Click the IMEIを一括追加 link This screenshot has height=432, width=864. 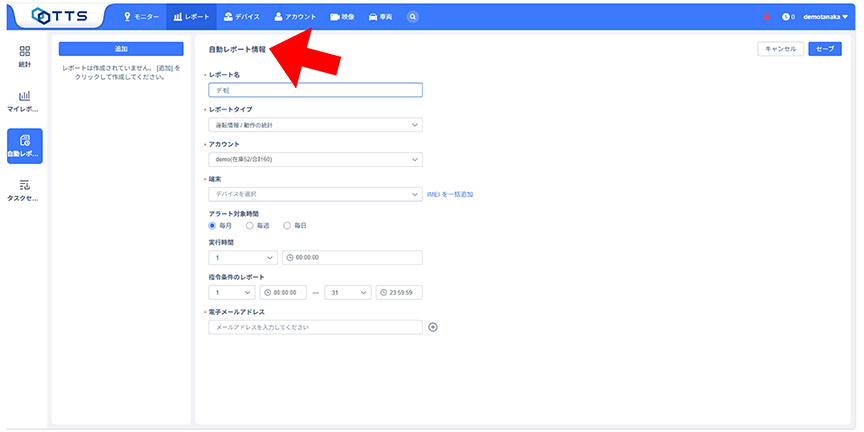(x=450, y=193)
